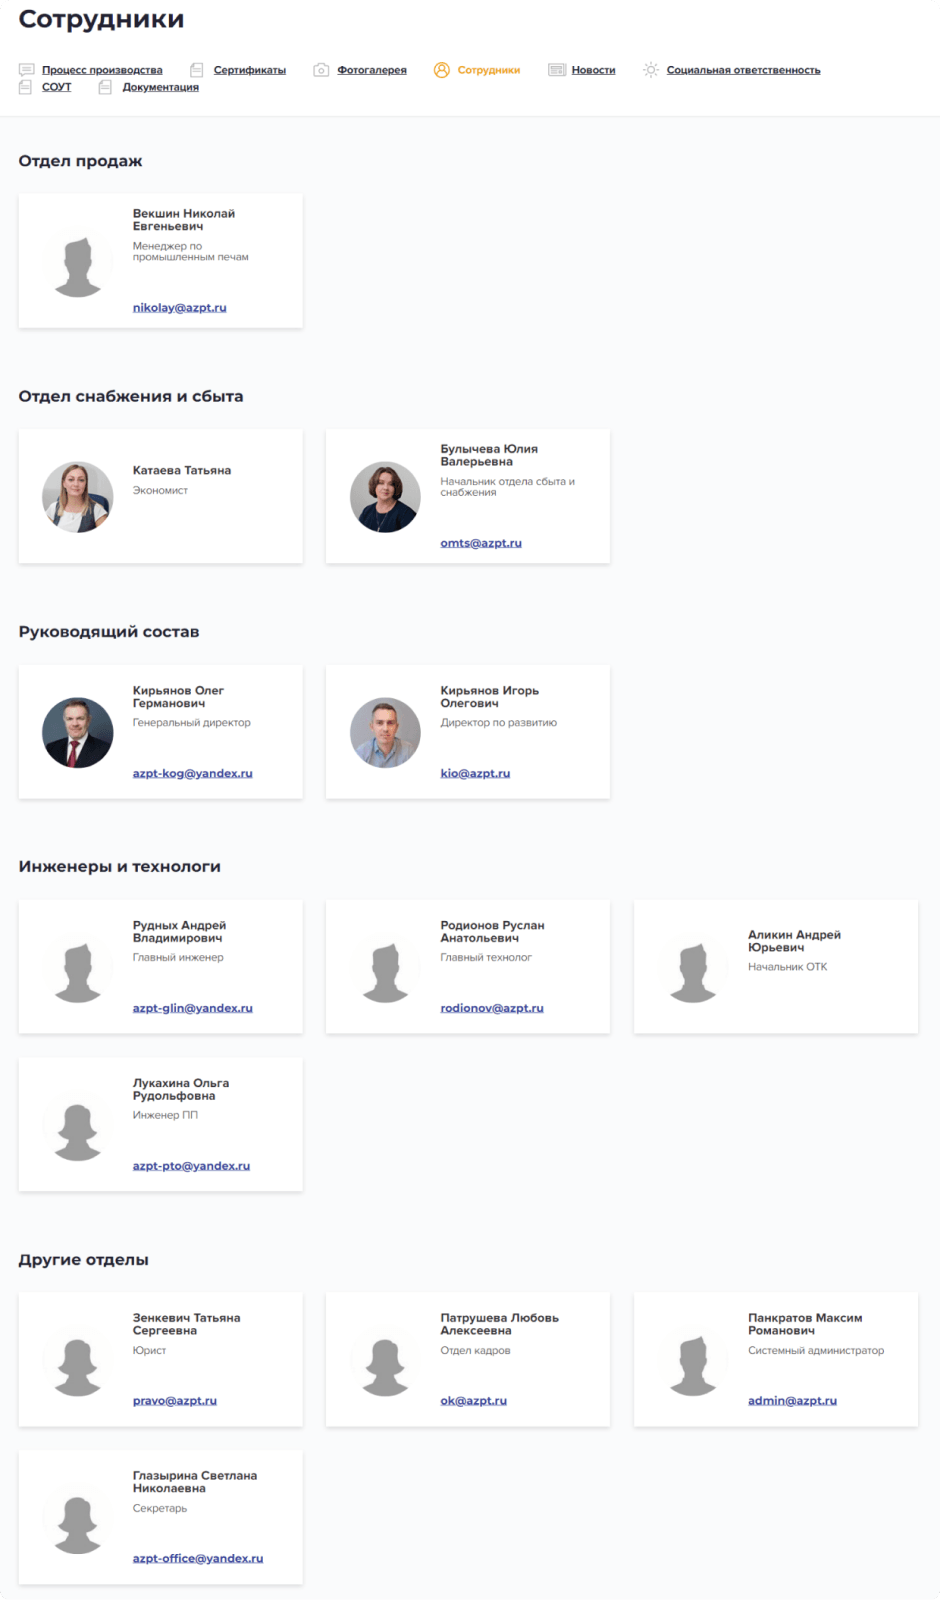Click Катаева Татьяна's profile photo
The image size is (940, 1601).
tap(78, 497)
